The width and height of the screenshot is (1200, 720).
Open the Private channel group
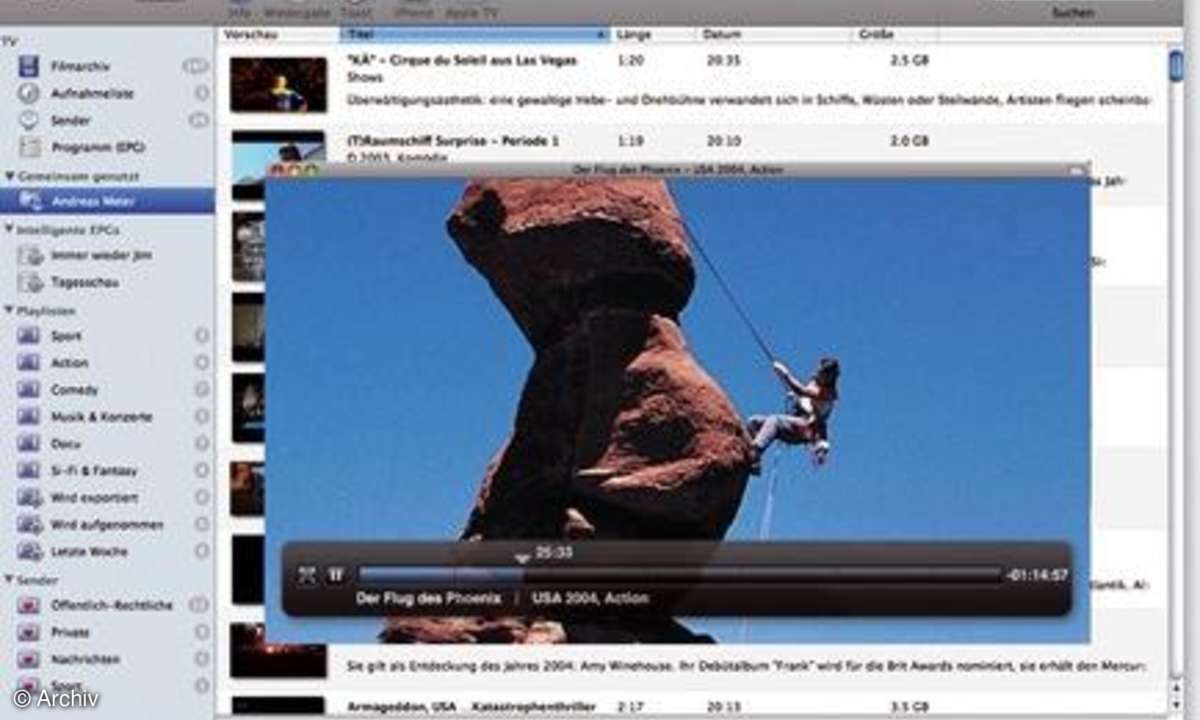(x=70, y=632)
